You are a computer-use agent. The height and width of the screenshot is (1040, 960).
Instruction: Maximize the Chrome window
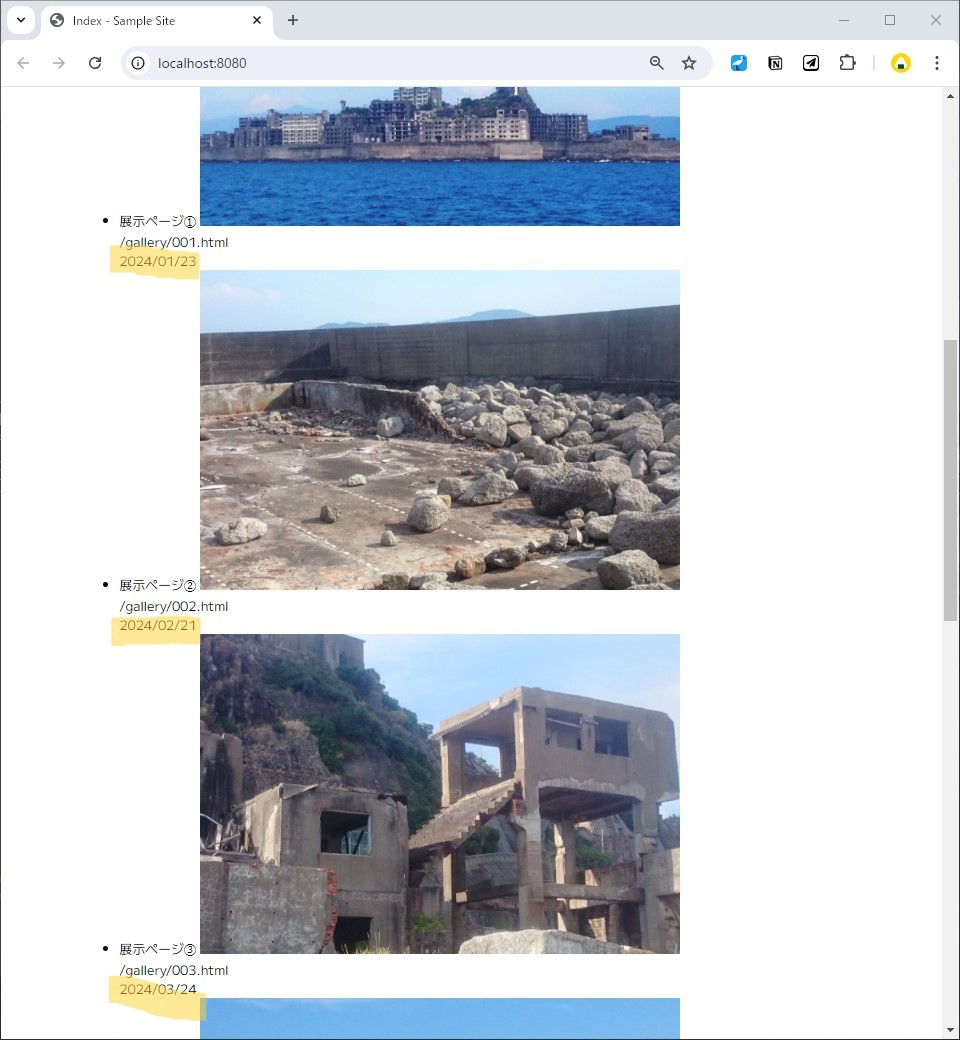890,21
